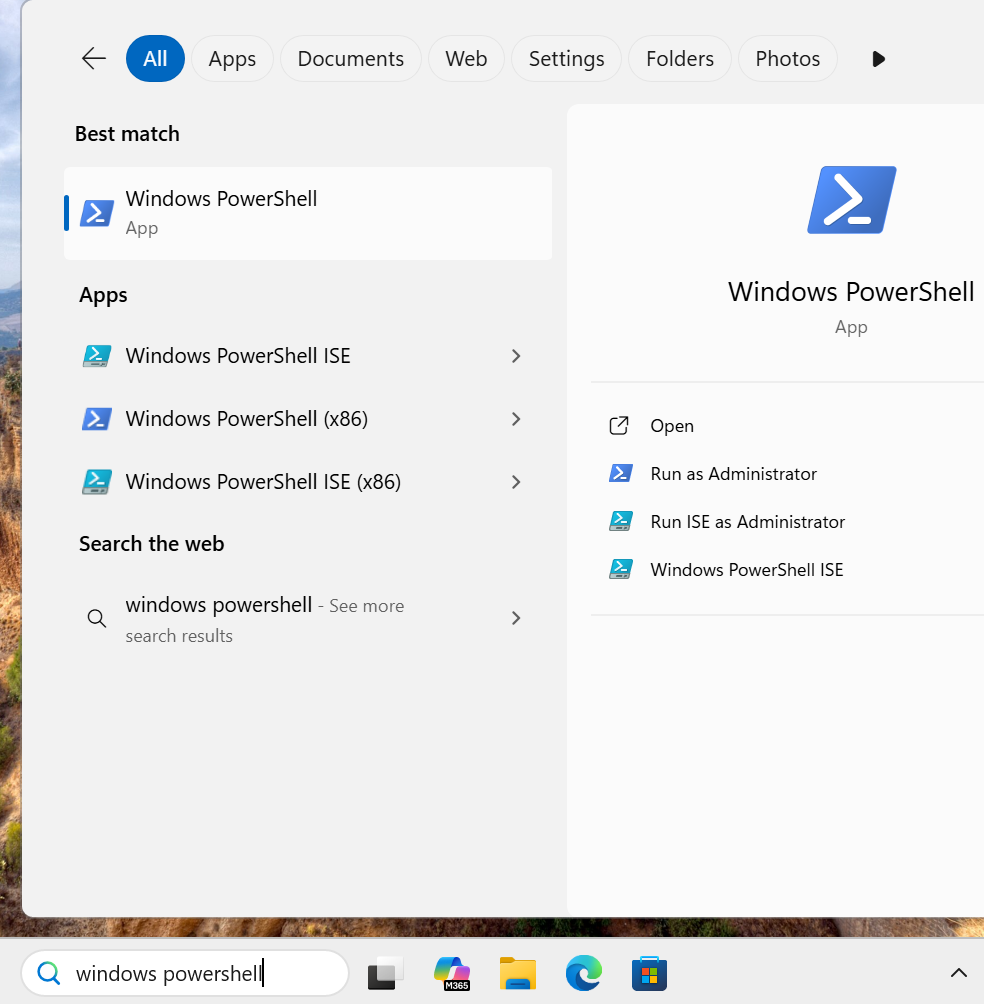The height and width of the screenshot is (1004, 984).
Task: Go back with the left arrow icon
Action: 93,59
